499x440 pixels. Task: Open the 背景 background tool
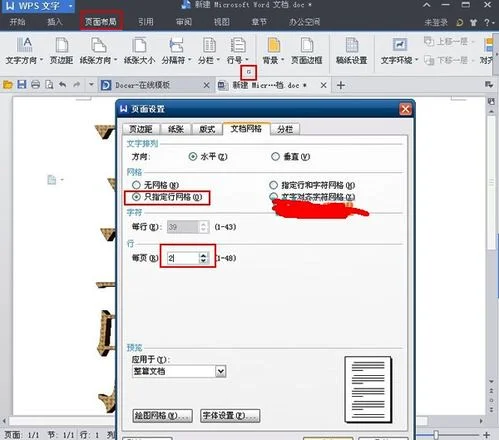273,51
